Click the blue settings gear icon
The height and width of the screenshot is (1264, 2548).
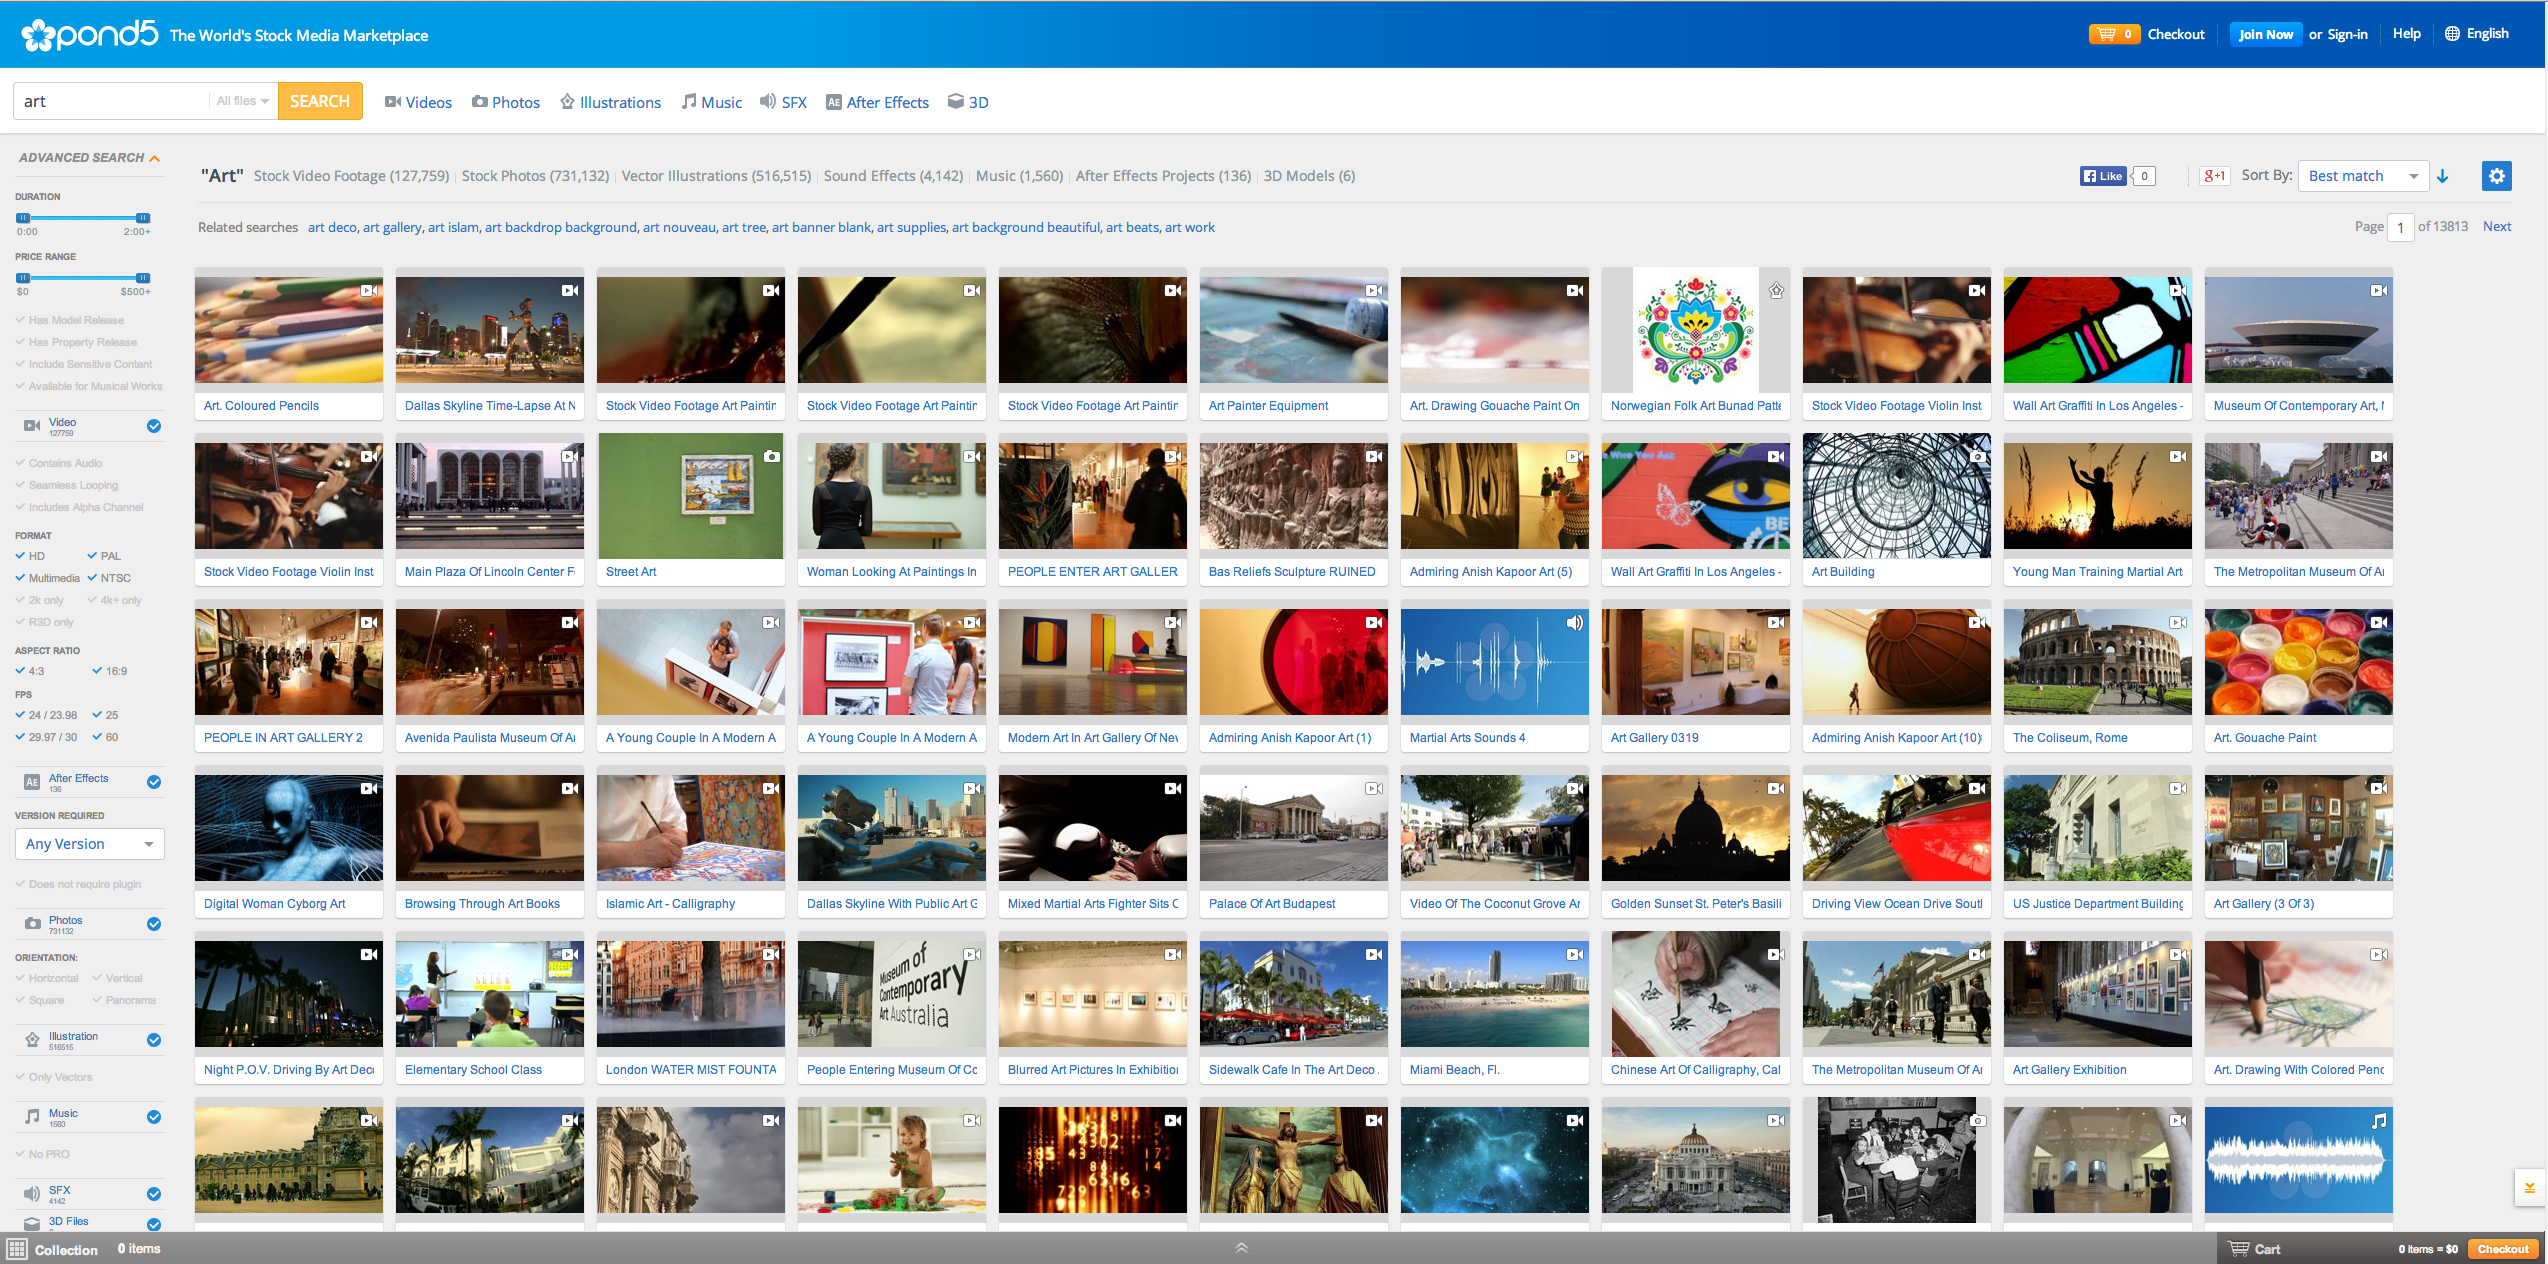tap(2496, 176)
